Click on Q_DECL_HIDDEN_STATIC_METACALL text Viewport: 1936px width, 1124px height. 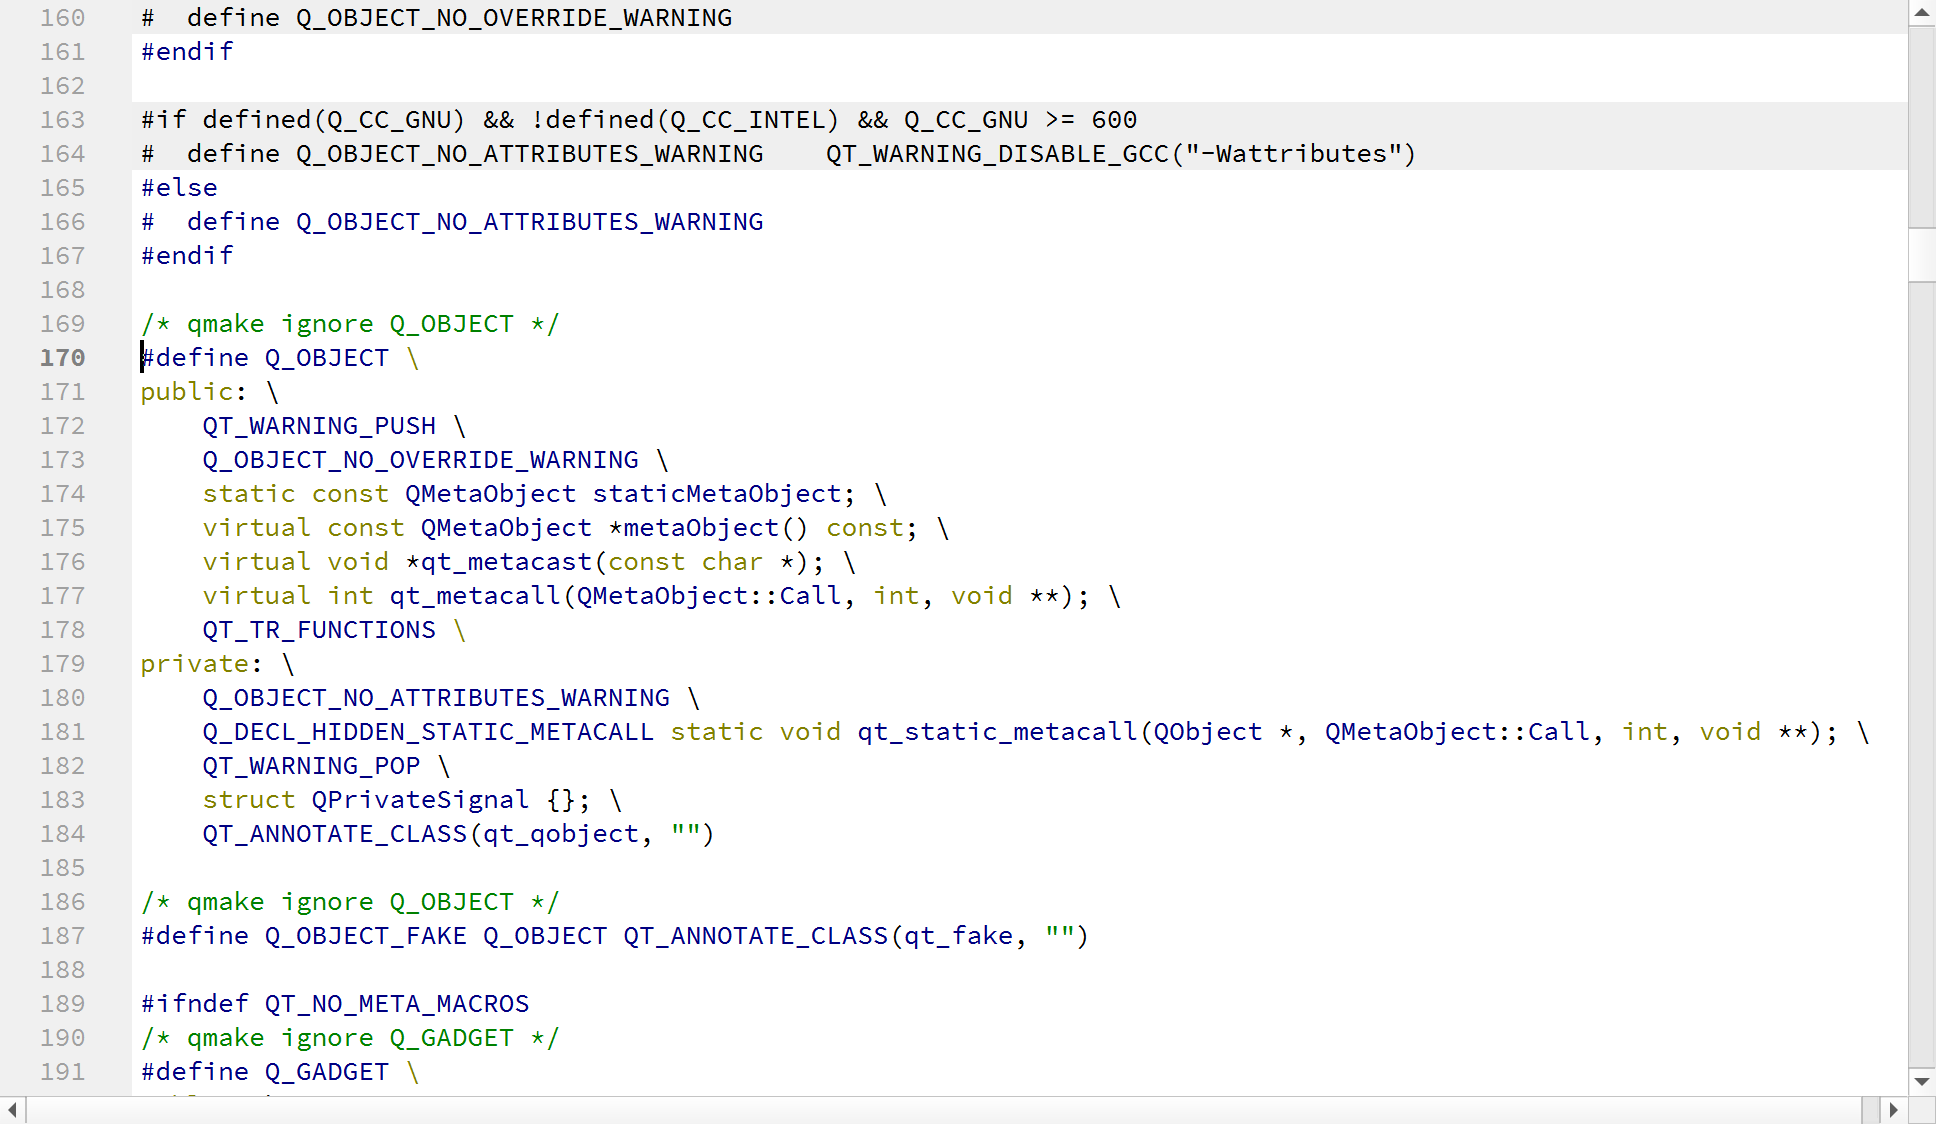coord(427,732)
